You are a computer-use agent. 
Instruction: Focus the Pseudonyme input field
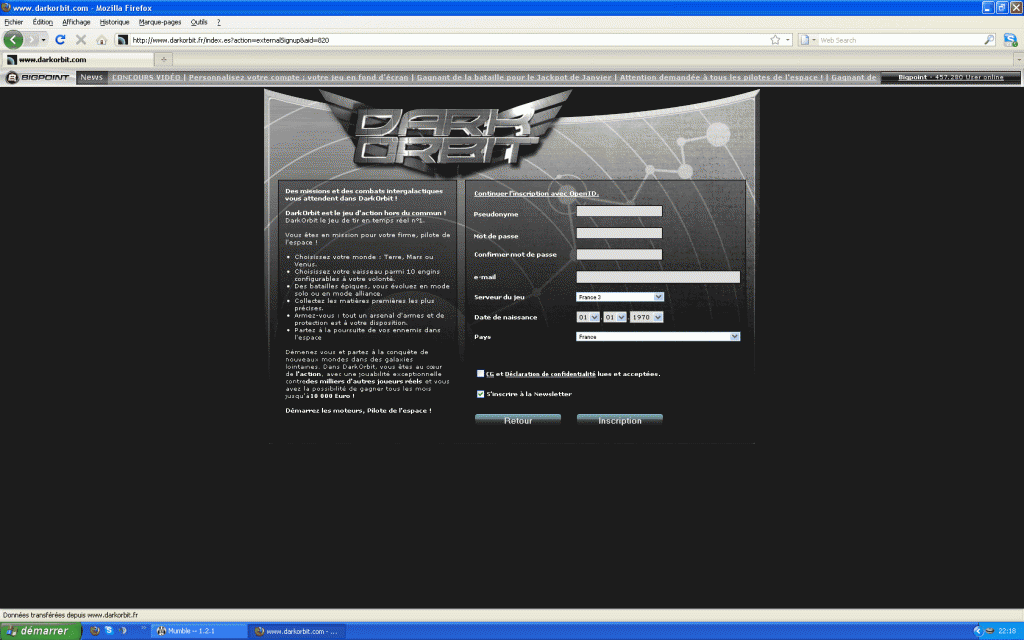tap(619, 211)
